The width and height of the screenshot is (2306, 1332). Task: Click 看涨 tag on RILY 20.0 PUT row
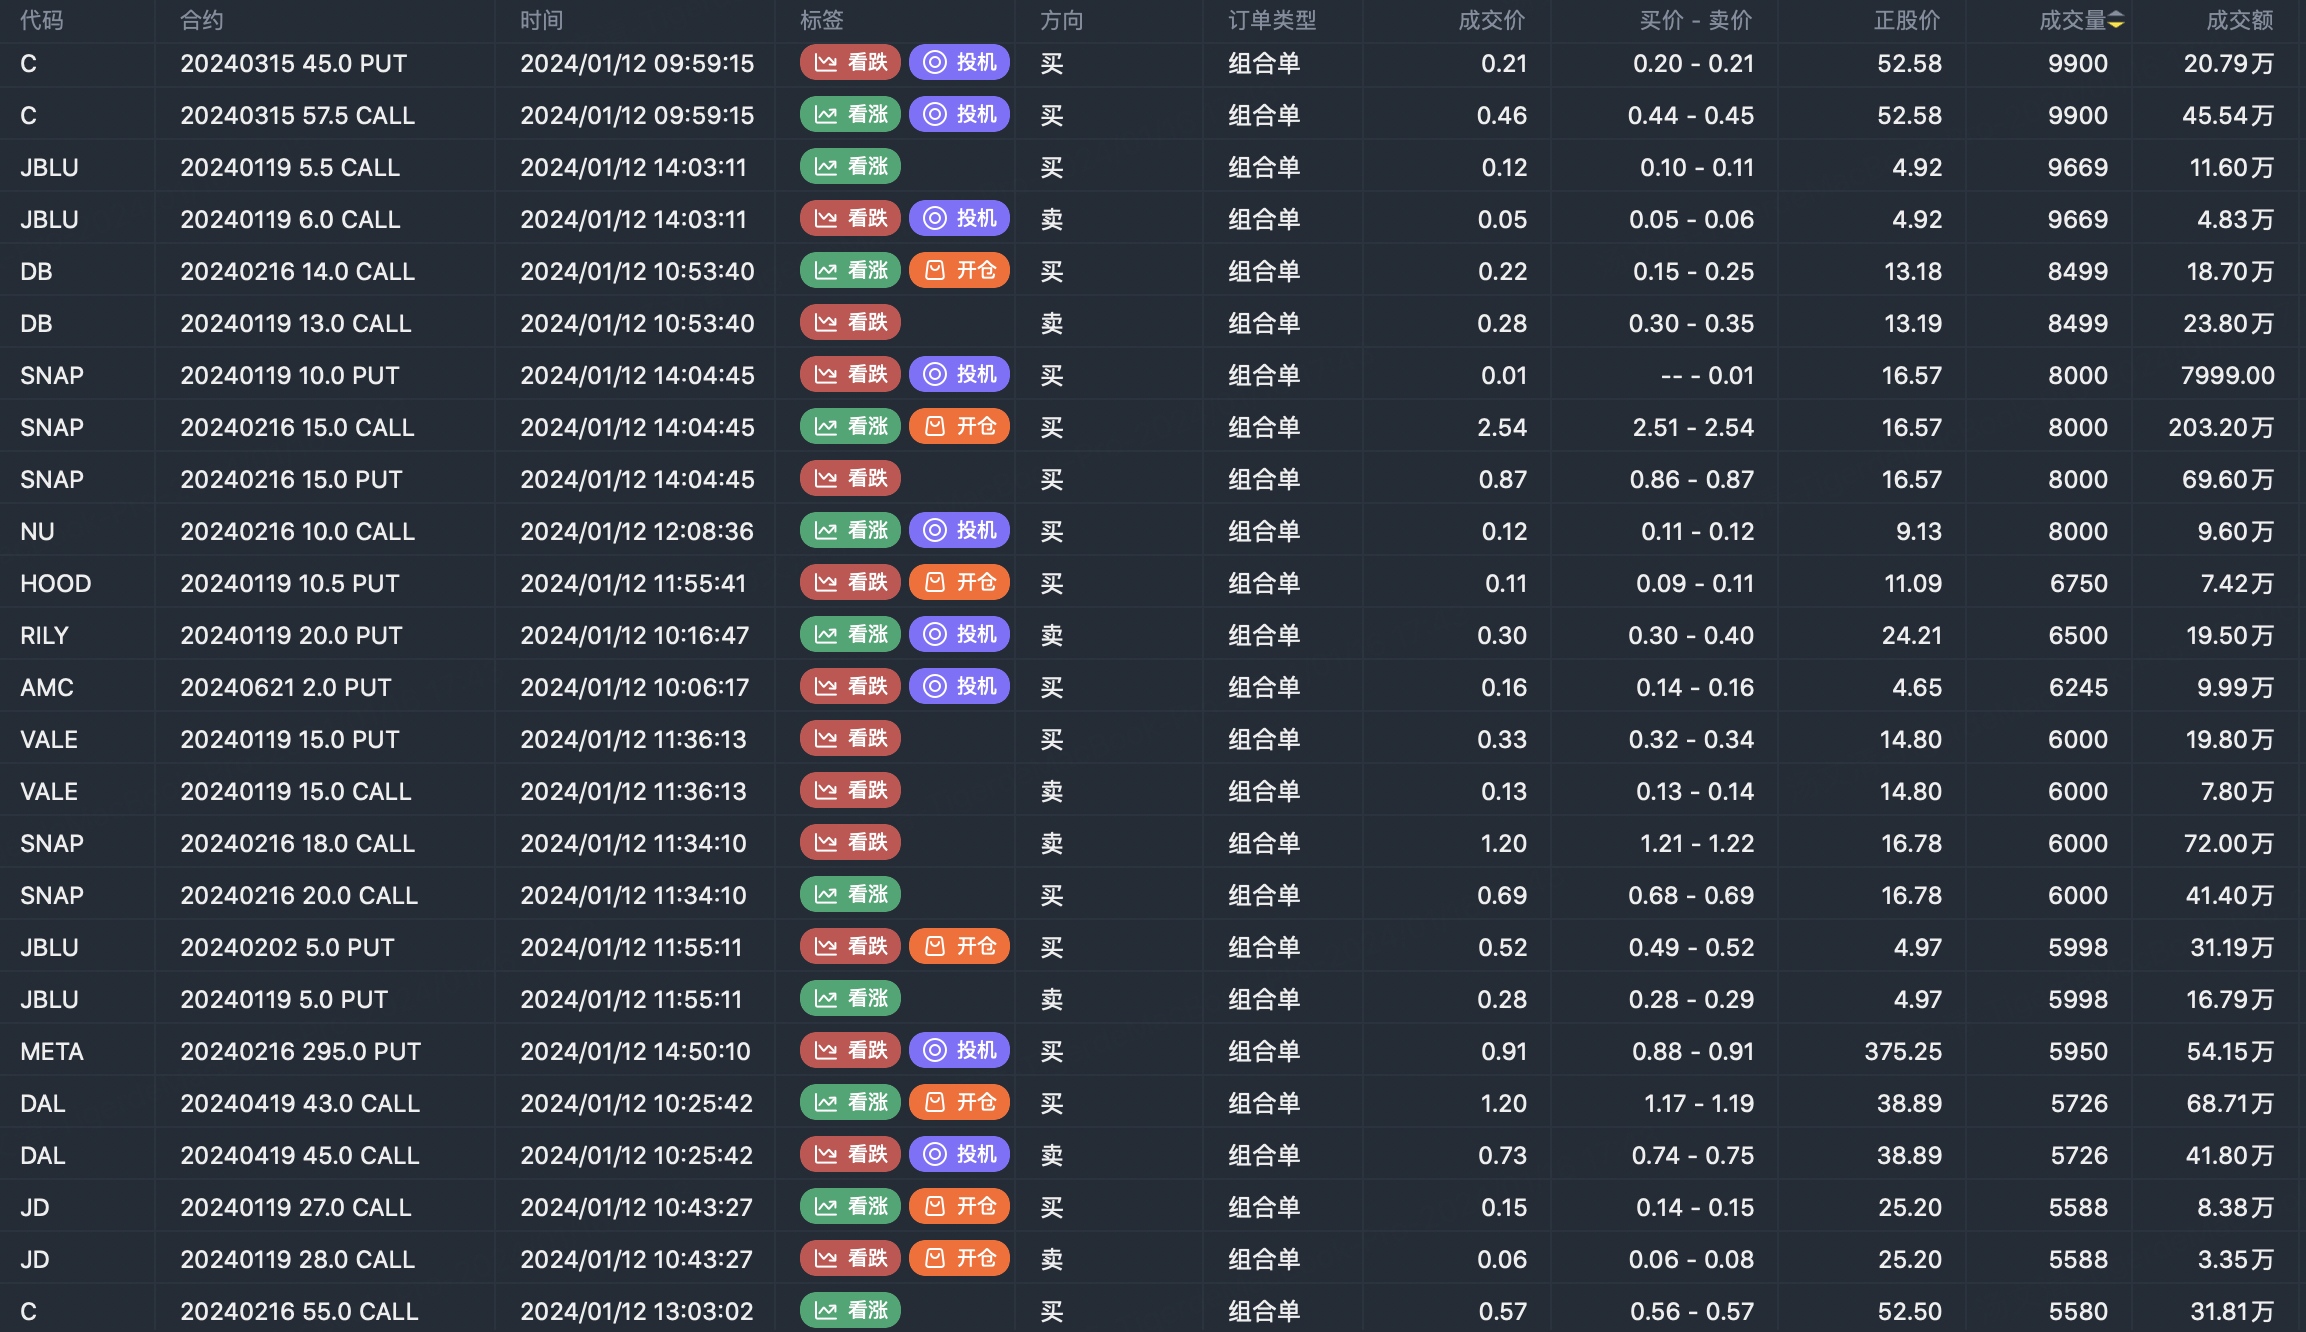[850, 635]
